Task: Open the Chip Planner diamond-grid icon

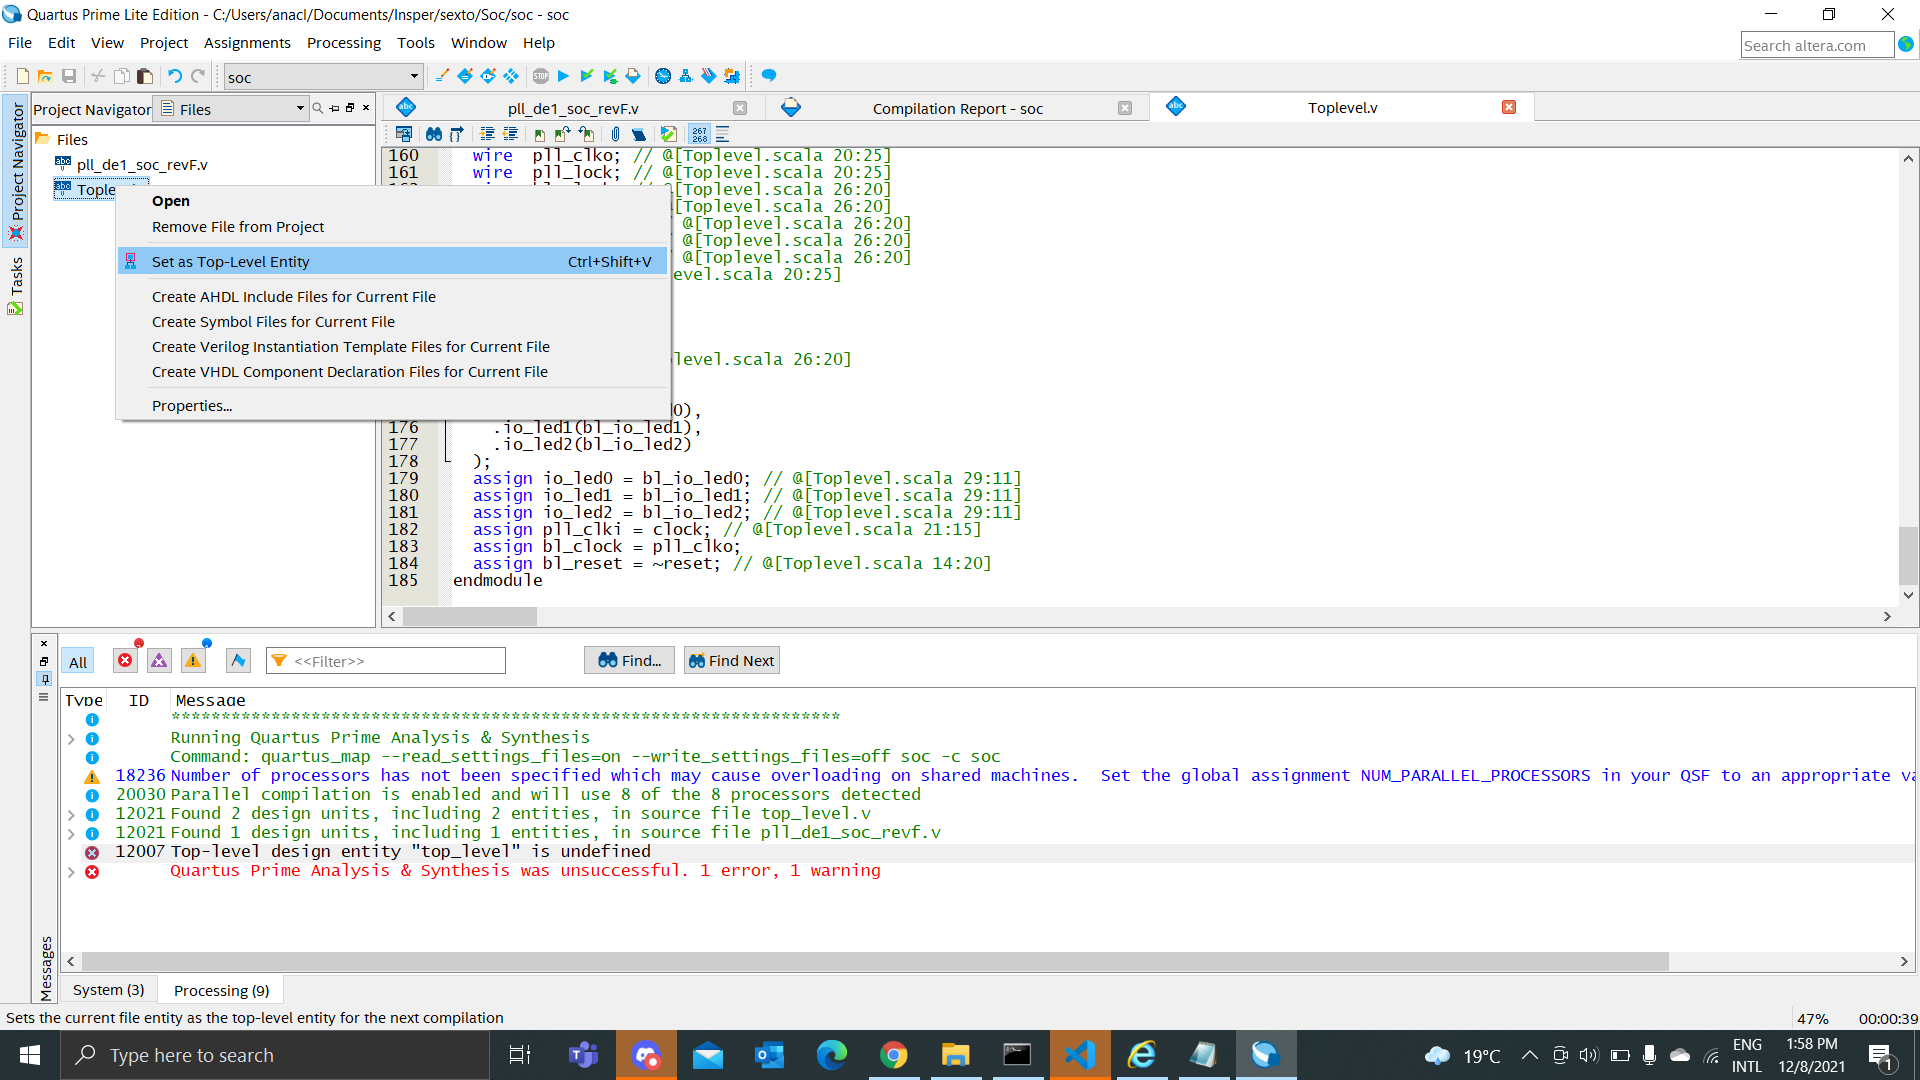Action: point(511,76)
